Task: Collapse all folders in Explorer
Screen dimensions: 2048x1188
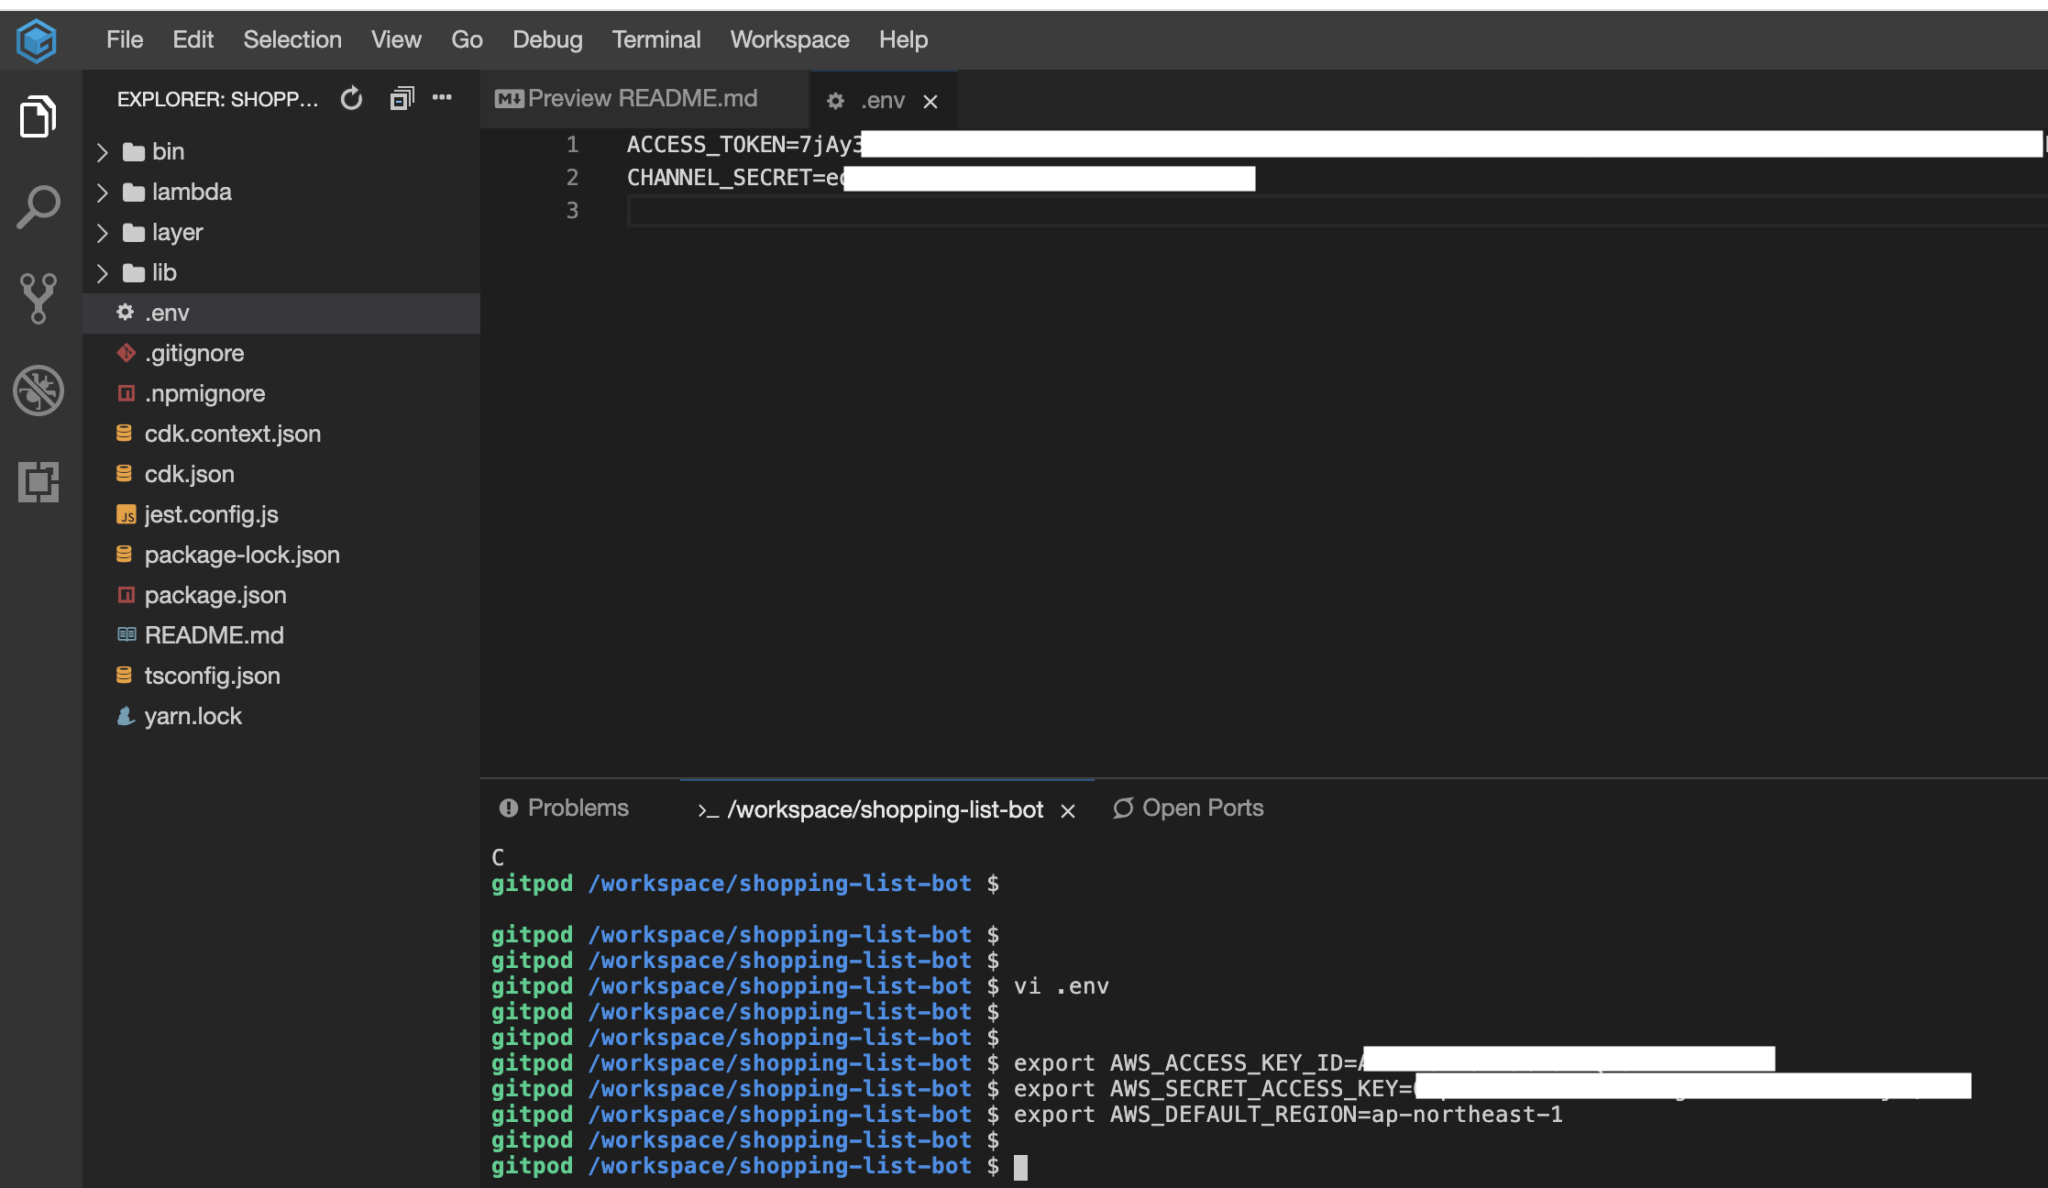Action: pyautogui.click(x=402, y=98)
